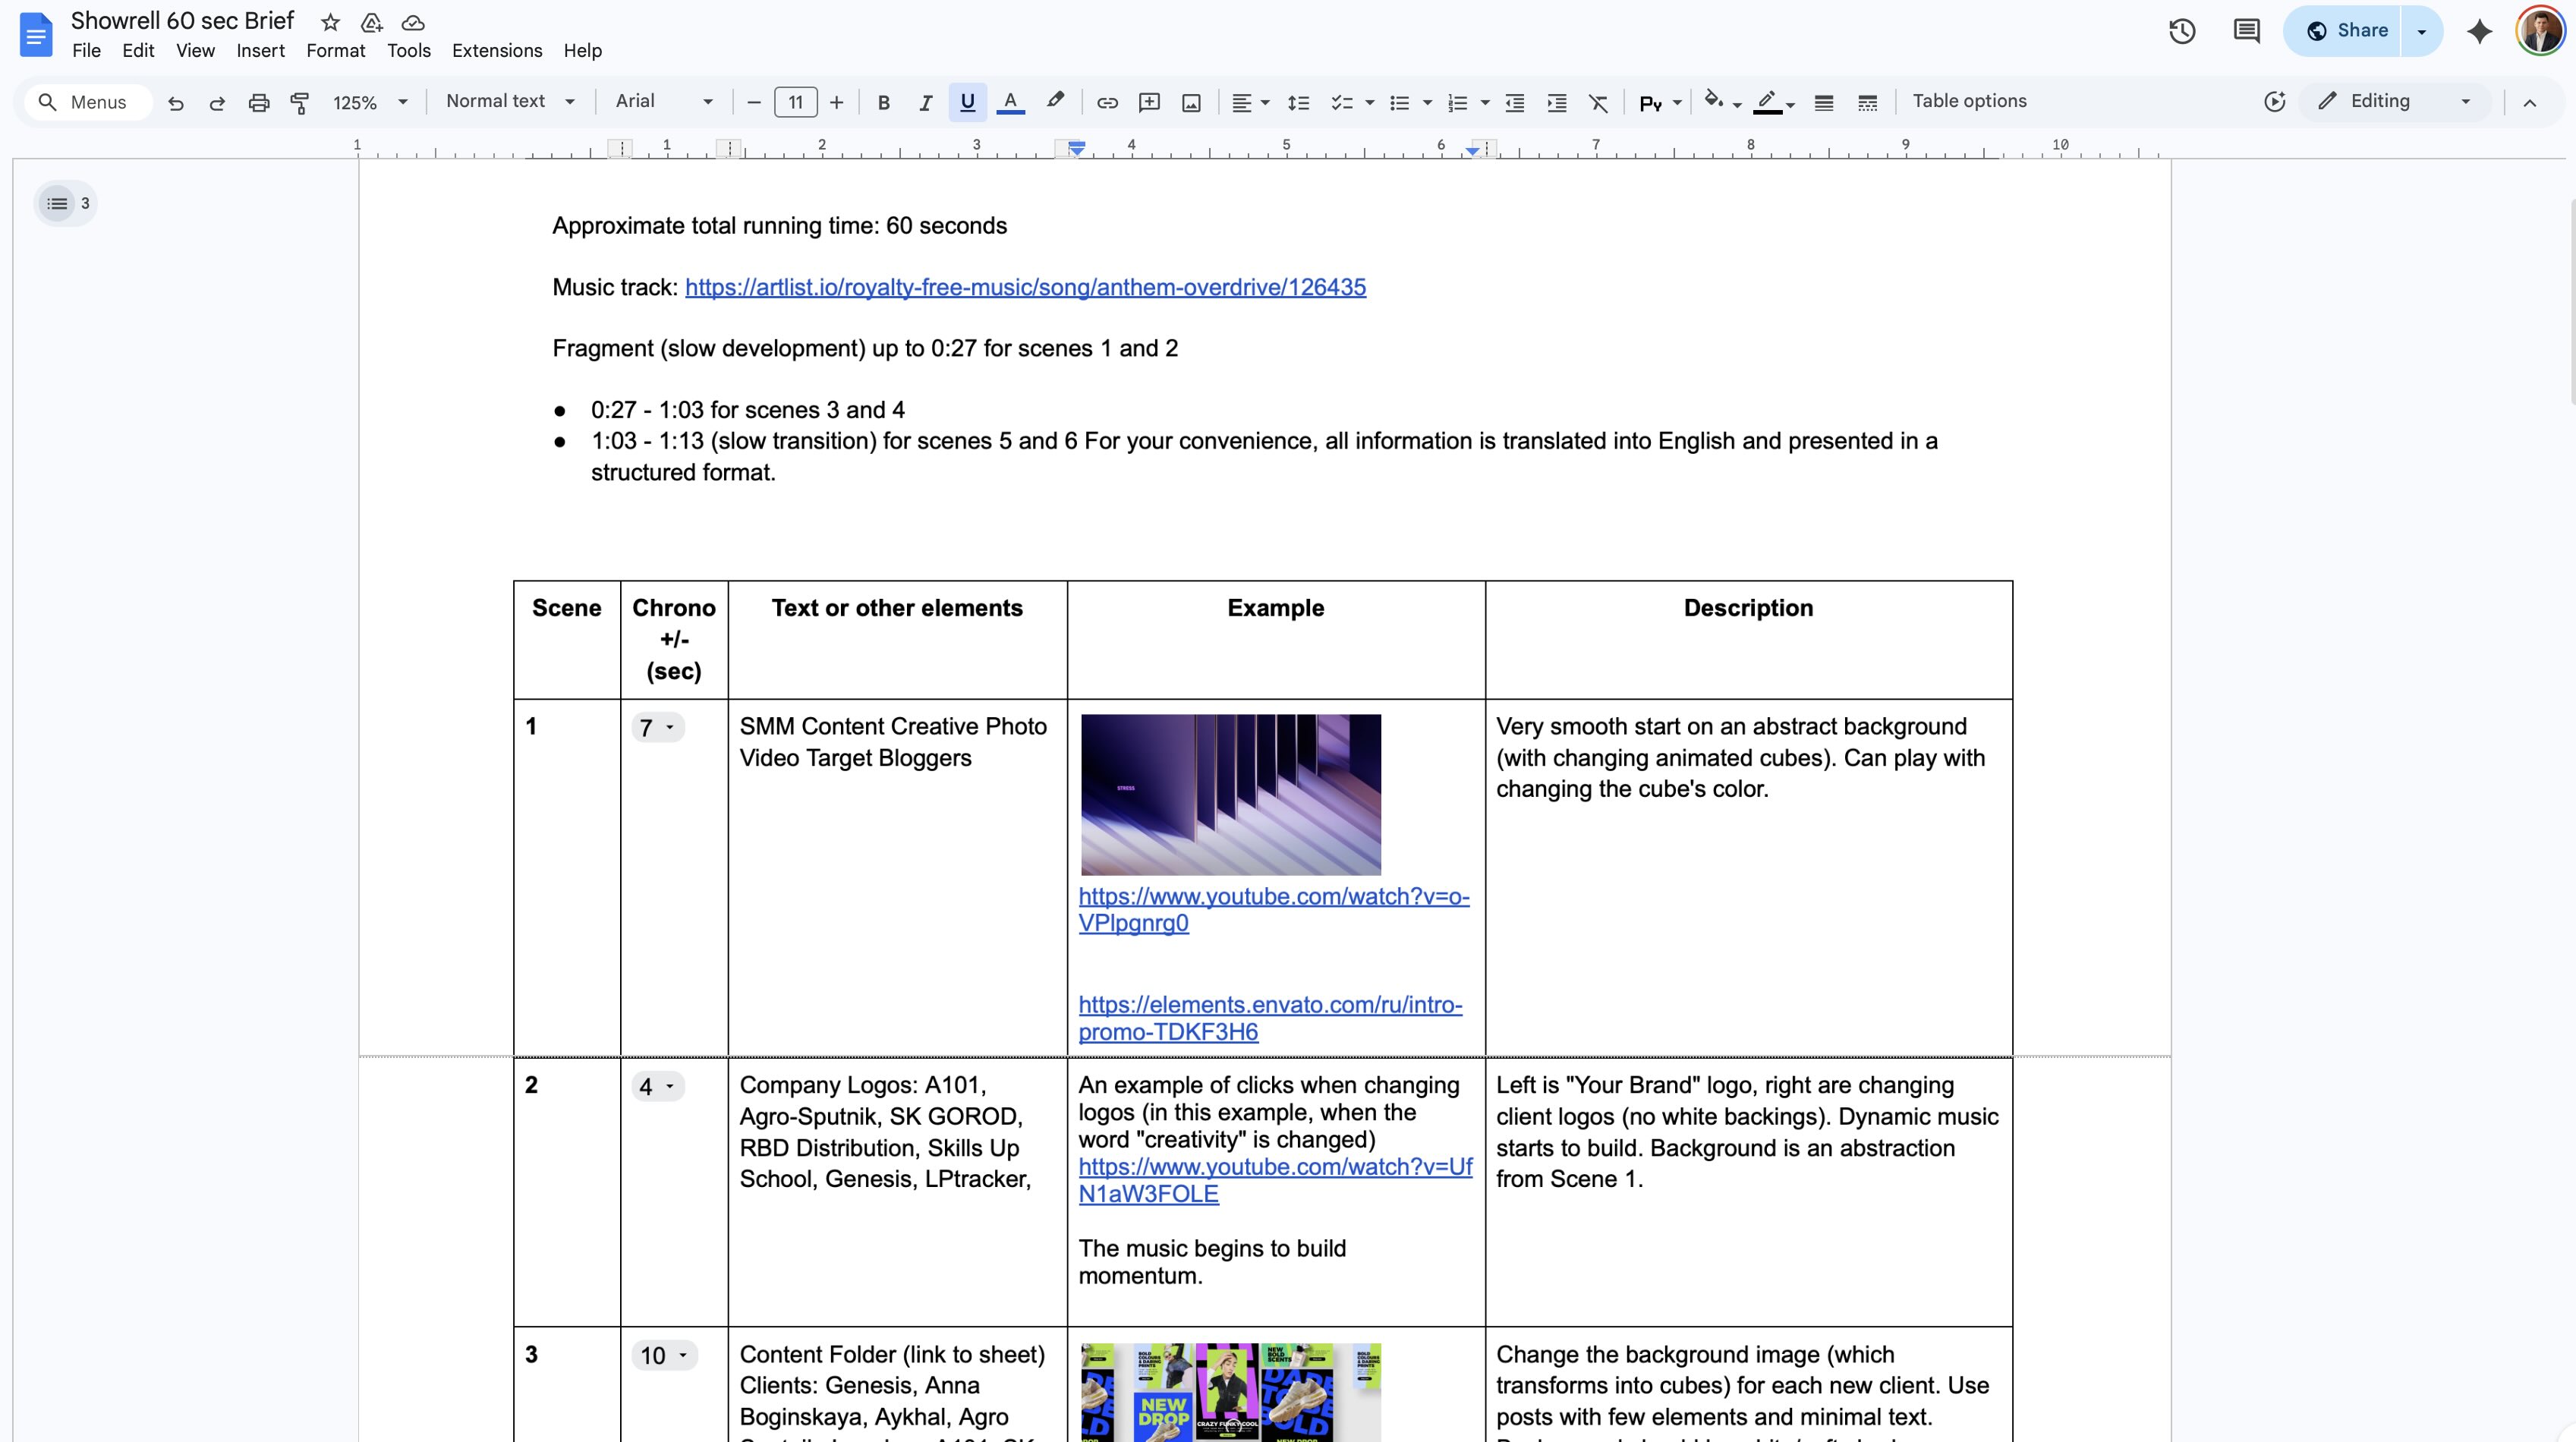2576x1442 pixels.
Task: Open the text color picker
Action: [1010, 102]
